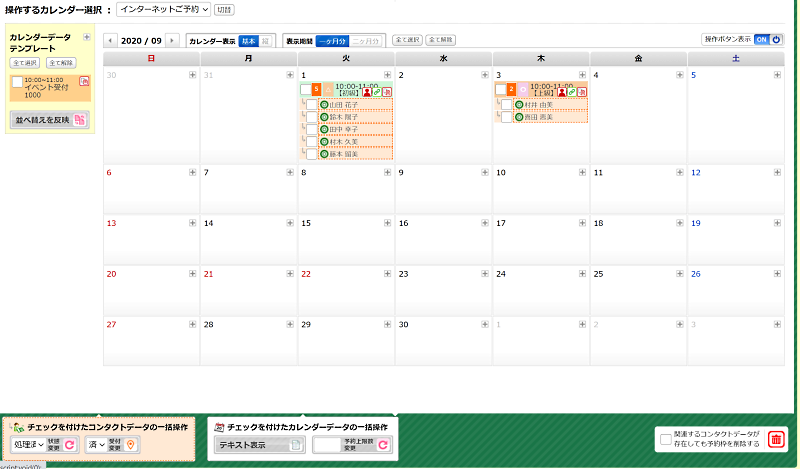Expand the plus icon on Saturday September 5
This screenshot has height=469, width=800.
click(778, 75)
